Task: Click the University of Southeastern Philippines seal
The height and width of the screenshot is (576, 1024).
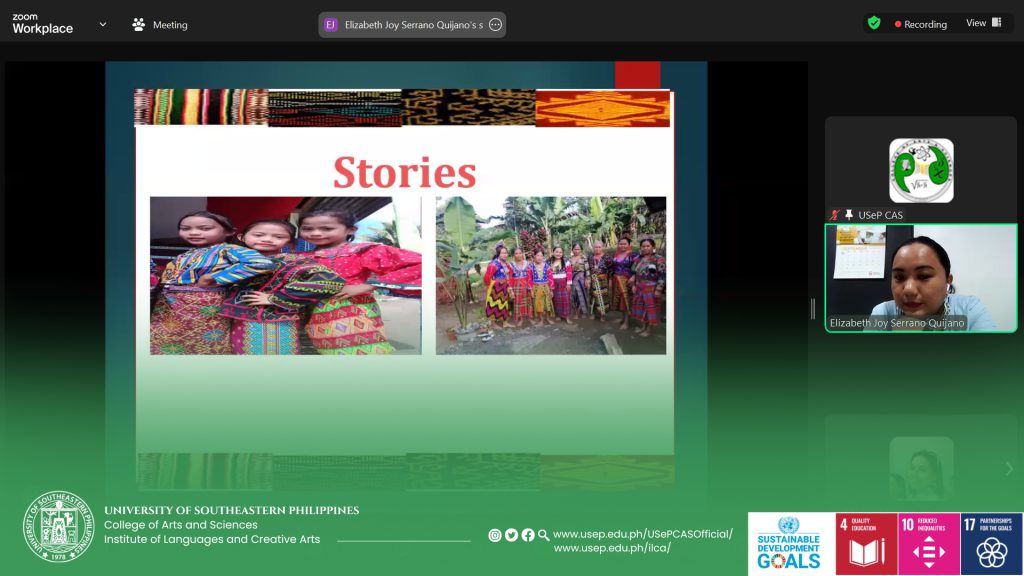Action: (x=59, y=526)
